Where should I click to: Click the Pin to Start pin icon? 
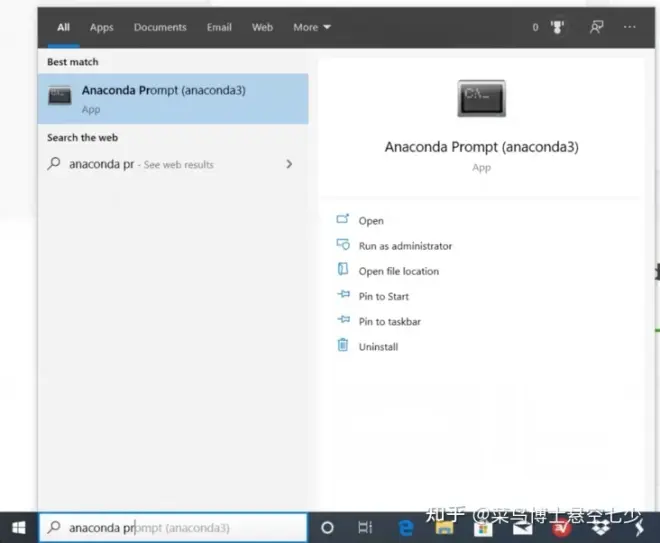click(343, 294)
